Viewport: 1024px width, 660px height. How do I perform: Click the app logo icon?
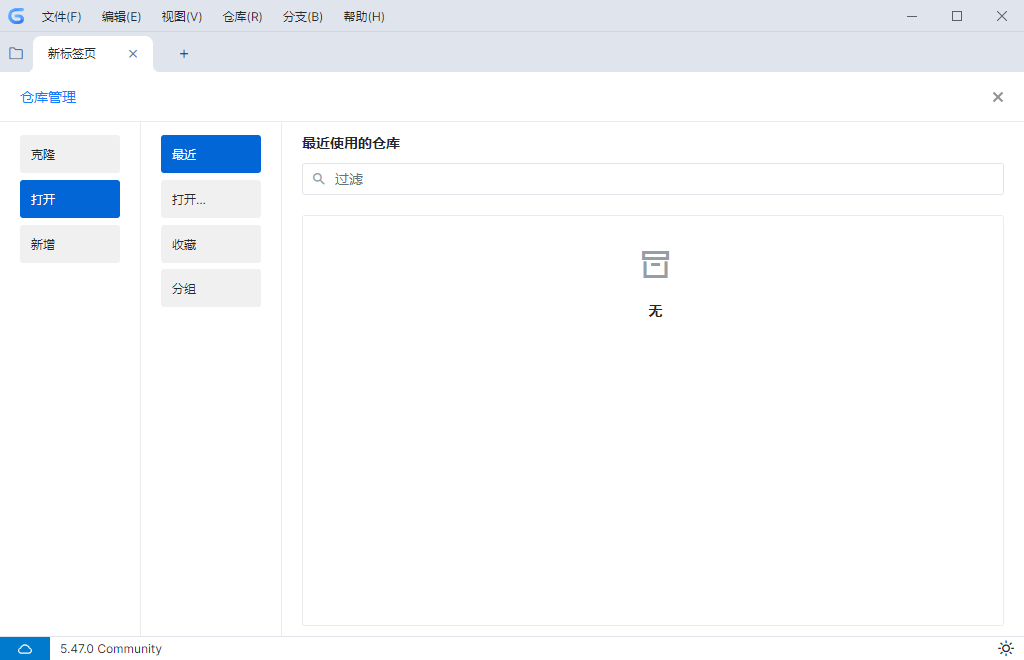(16, 16)
